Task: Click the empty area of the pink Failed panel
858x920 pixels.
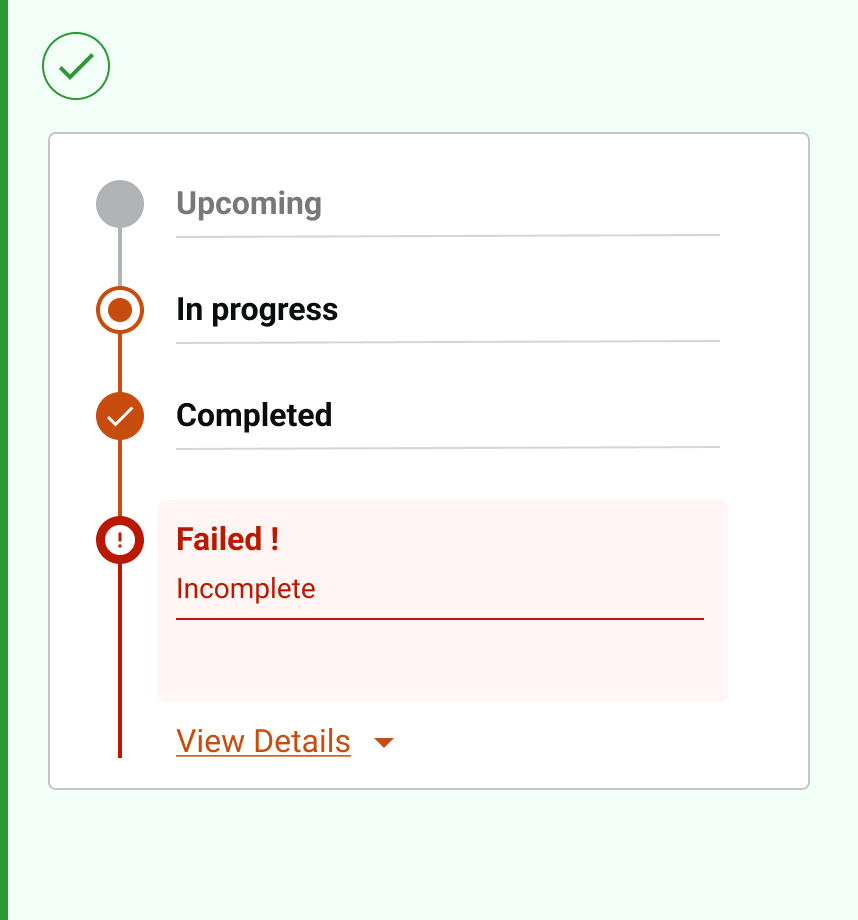Action: tap(440, 662)
